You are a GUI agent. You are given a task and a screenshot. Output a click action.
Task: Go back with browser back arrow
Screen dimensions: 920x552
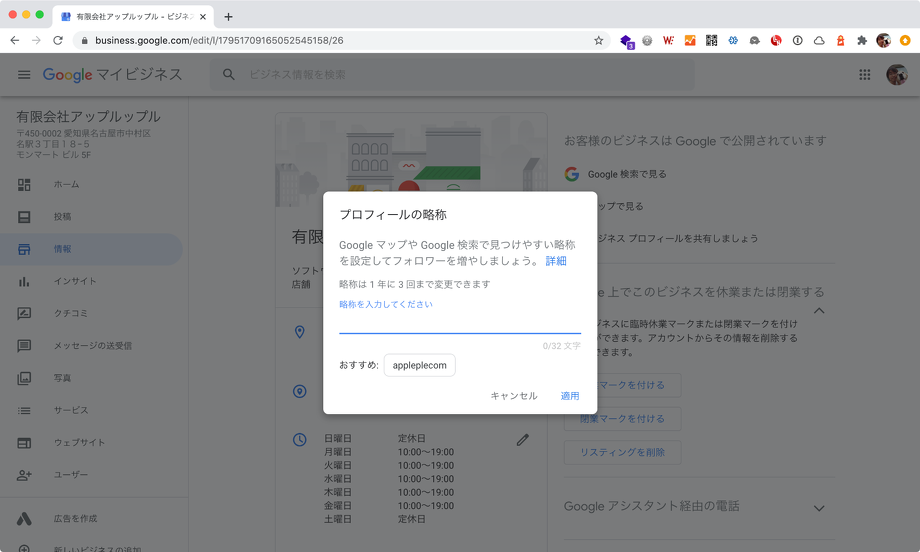(x=15, y=41)
